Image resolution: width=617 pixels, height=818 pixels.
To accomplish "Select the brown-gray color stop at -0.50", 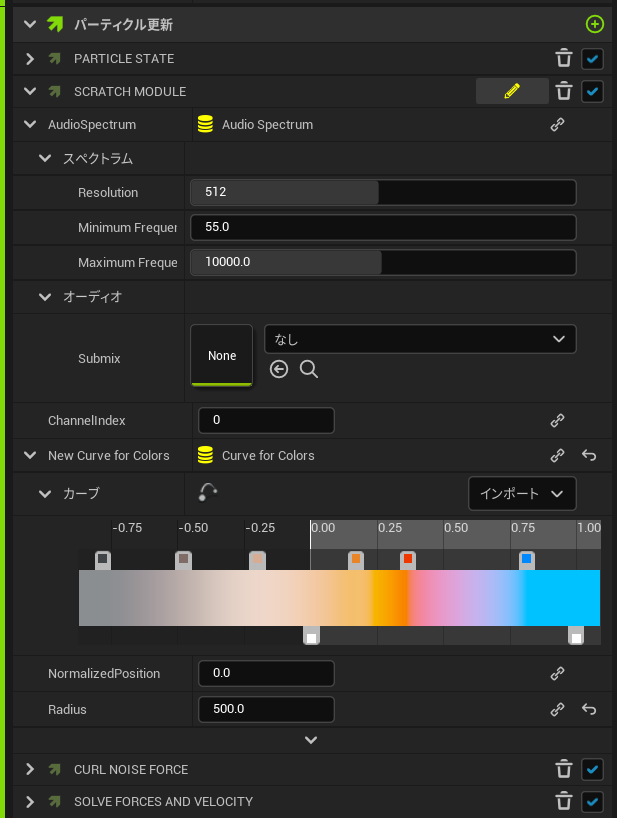I will (x=183, y=560).
